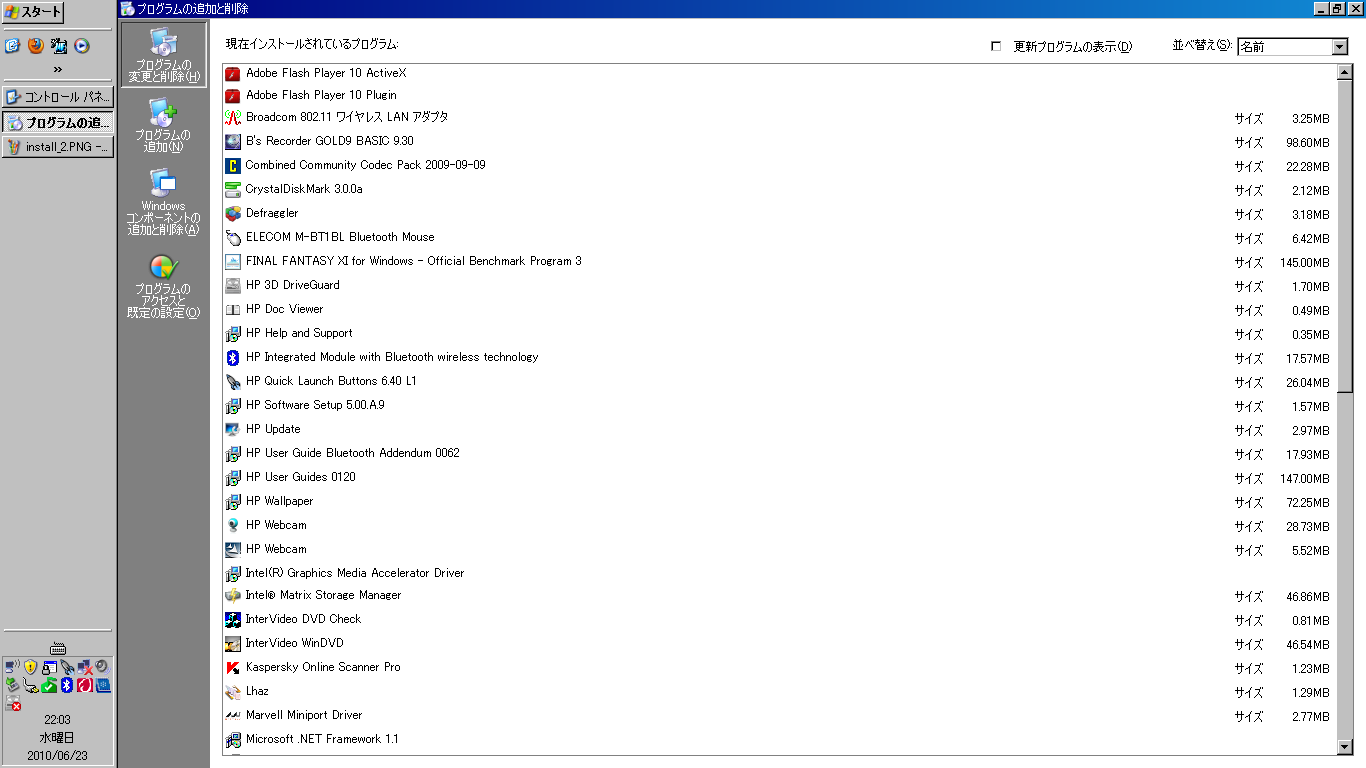Image resolution: width=1366 pixels, height=768 pixels.
Task: Click the Bluetooth icon in system tray
Action: [67, 685]
